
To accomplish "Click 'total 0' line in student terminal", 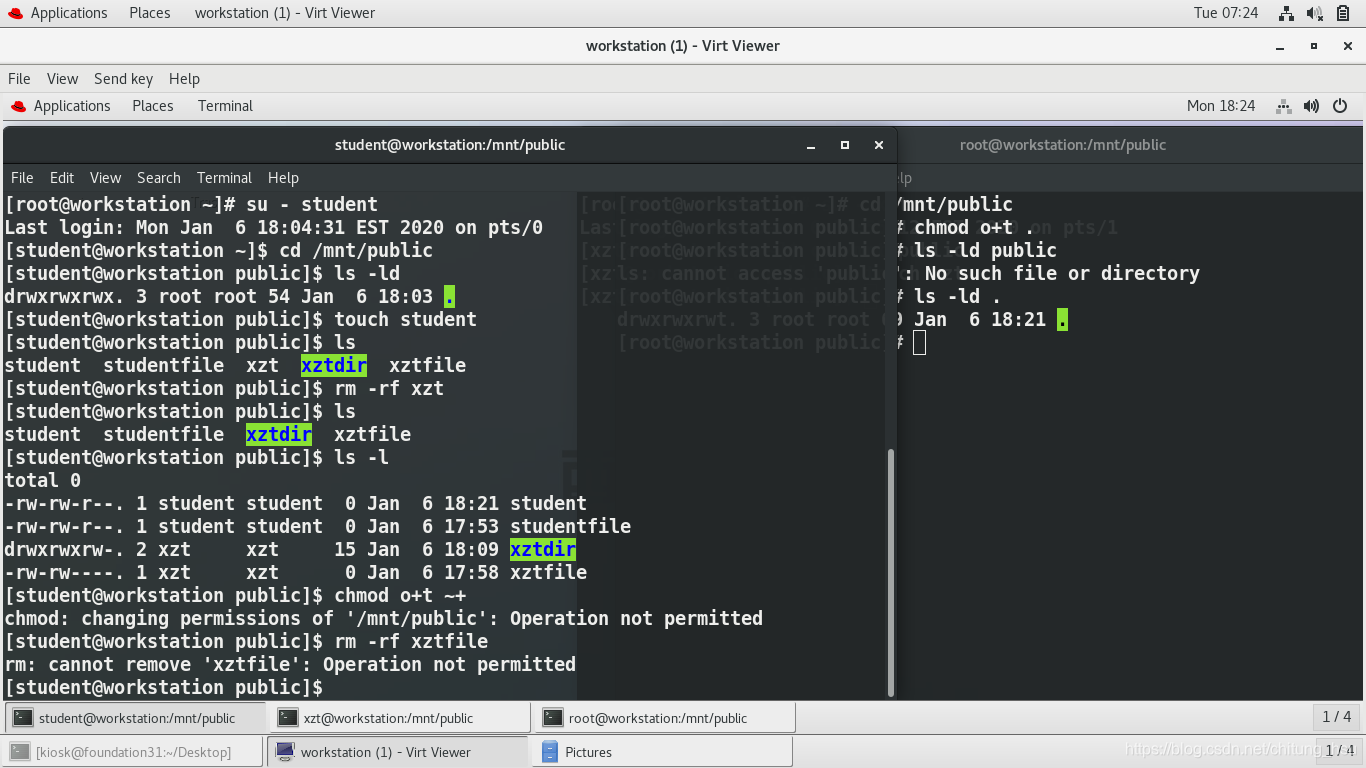I will 43,480.
